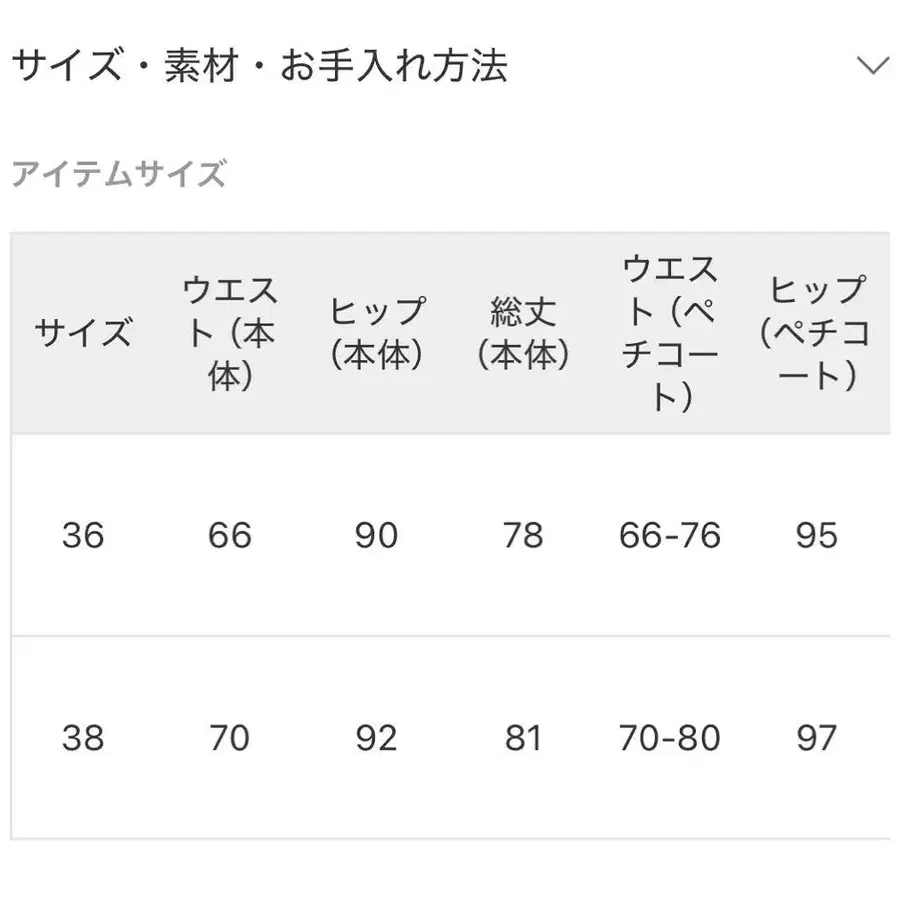Select the 総丈 (本体) column header
Screen dimensions: 900x900
(x=525, y=330)
